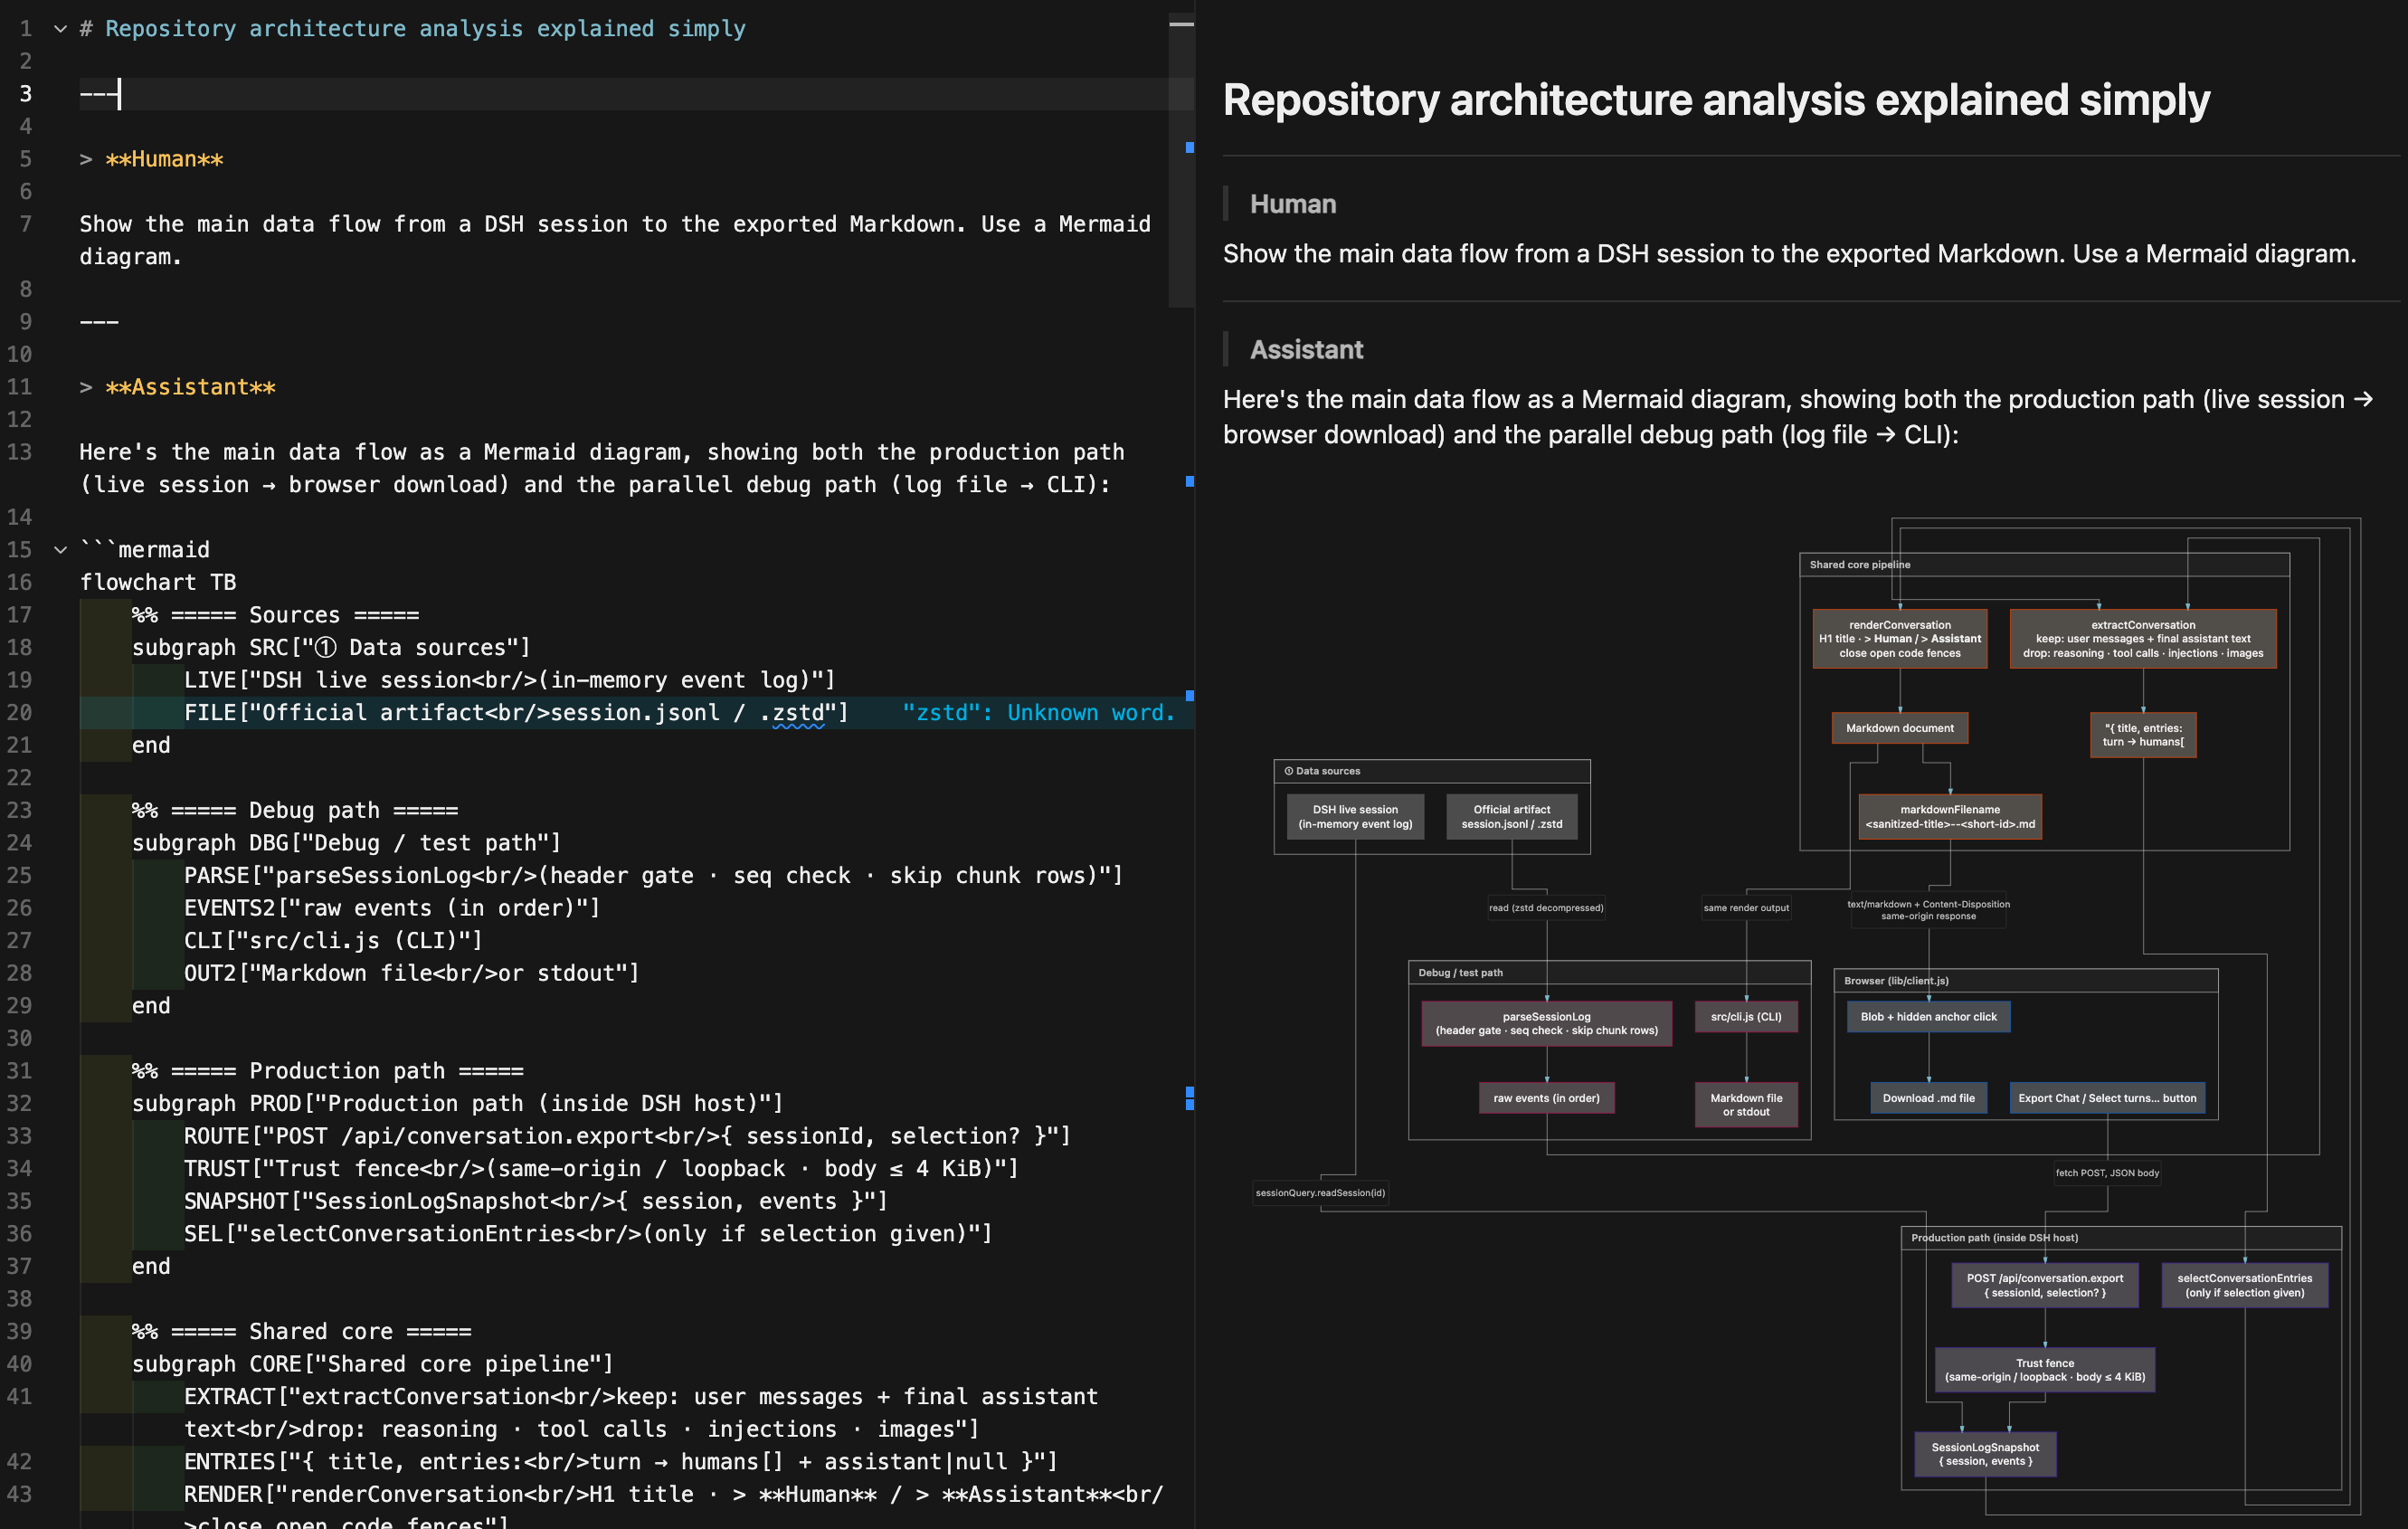This screenshot has height=1529, width=2408.
Task: Click the preview heading 'Repository architecture analysis explained simply'
Action: [1716, 100]
